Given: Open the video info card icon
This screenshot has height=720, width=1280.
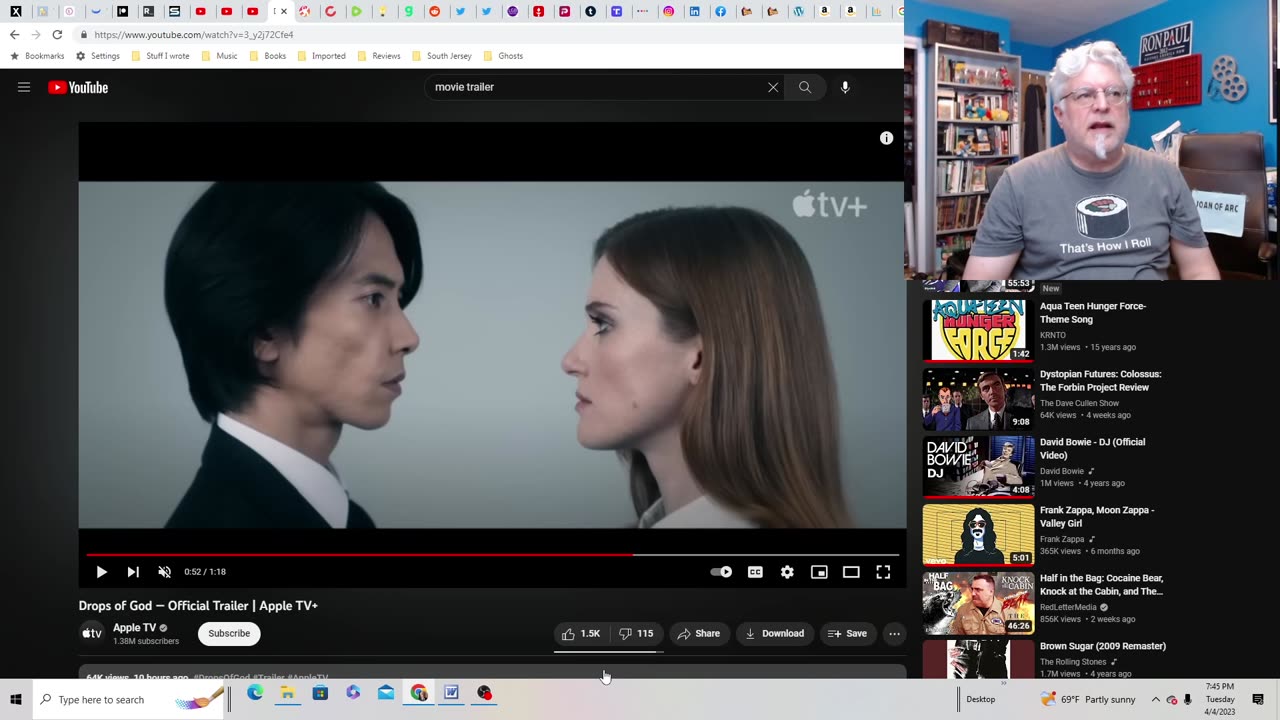Looking at the screenshot, I should click(x=886, y=138).
